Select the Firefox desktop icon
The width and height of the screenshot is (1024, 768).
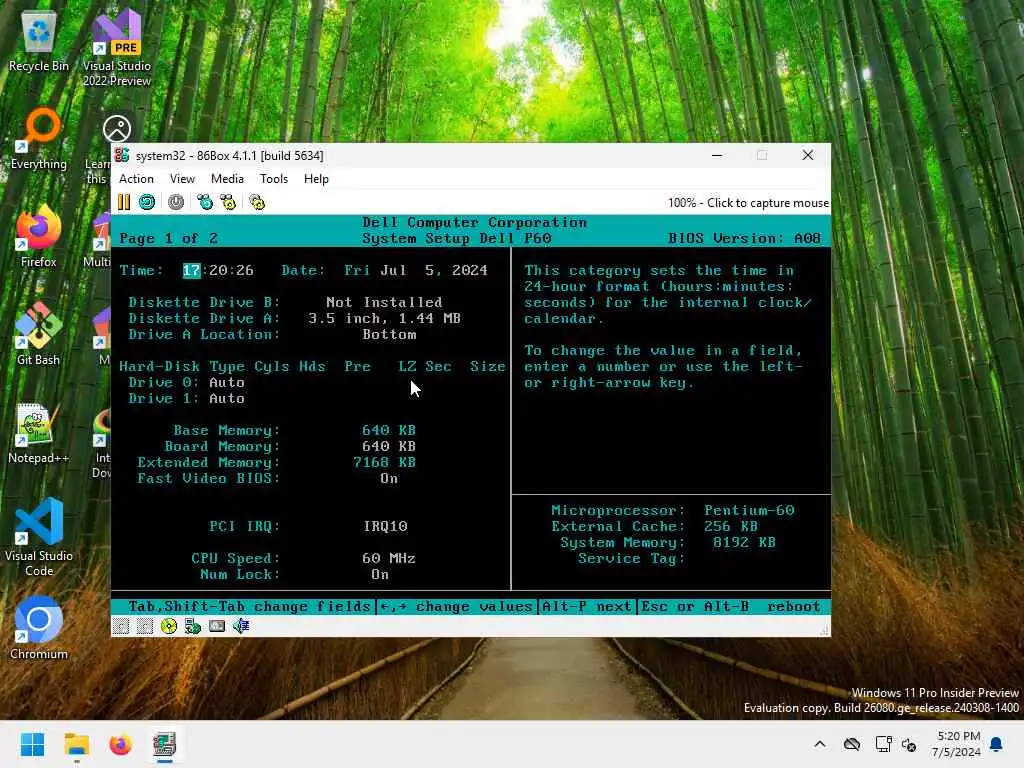(x=39, y=236)
